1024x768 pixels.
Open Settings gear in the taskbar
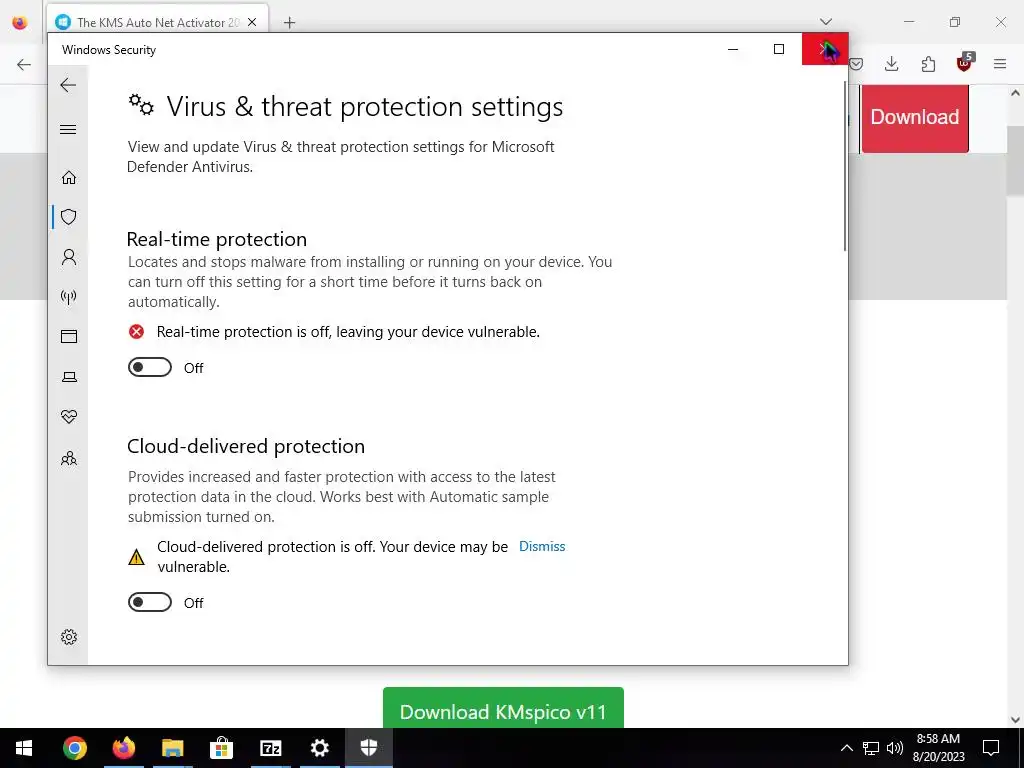click(x=319, y=748)
